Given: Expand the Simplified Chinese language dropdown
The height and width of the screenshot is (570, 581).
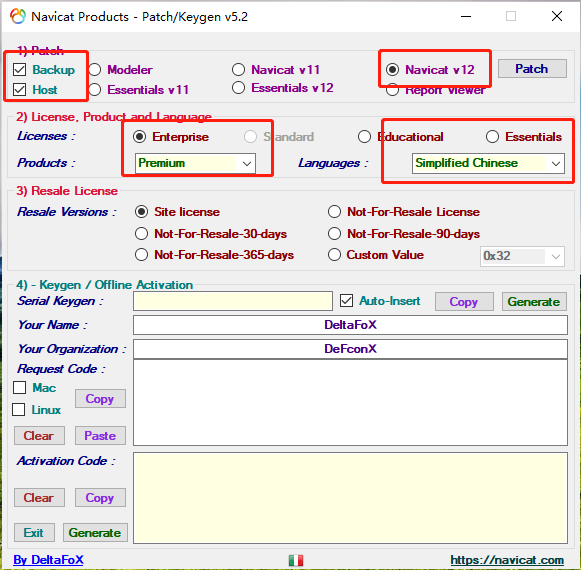Looking at the screenshot, I should [488, 163].
